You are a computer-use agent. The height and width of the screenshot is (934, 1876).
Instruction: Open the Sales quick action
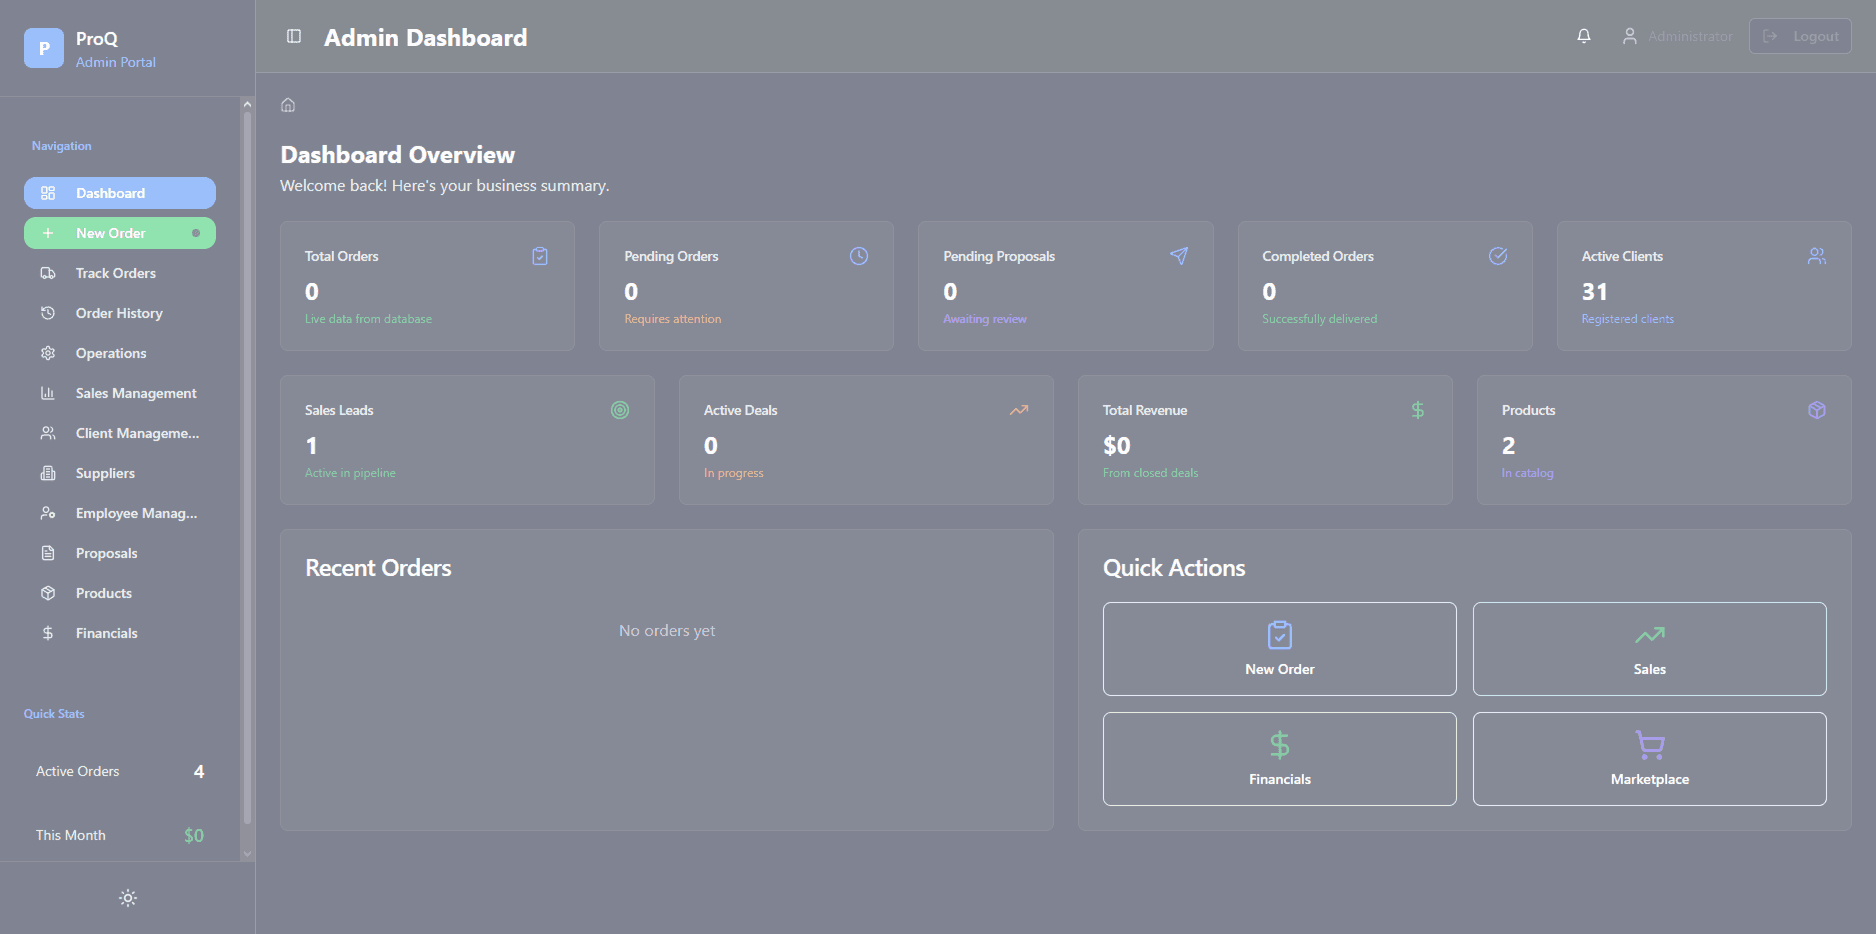tap(1650, 649)
